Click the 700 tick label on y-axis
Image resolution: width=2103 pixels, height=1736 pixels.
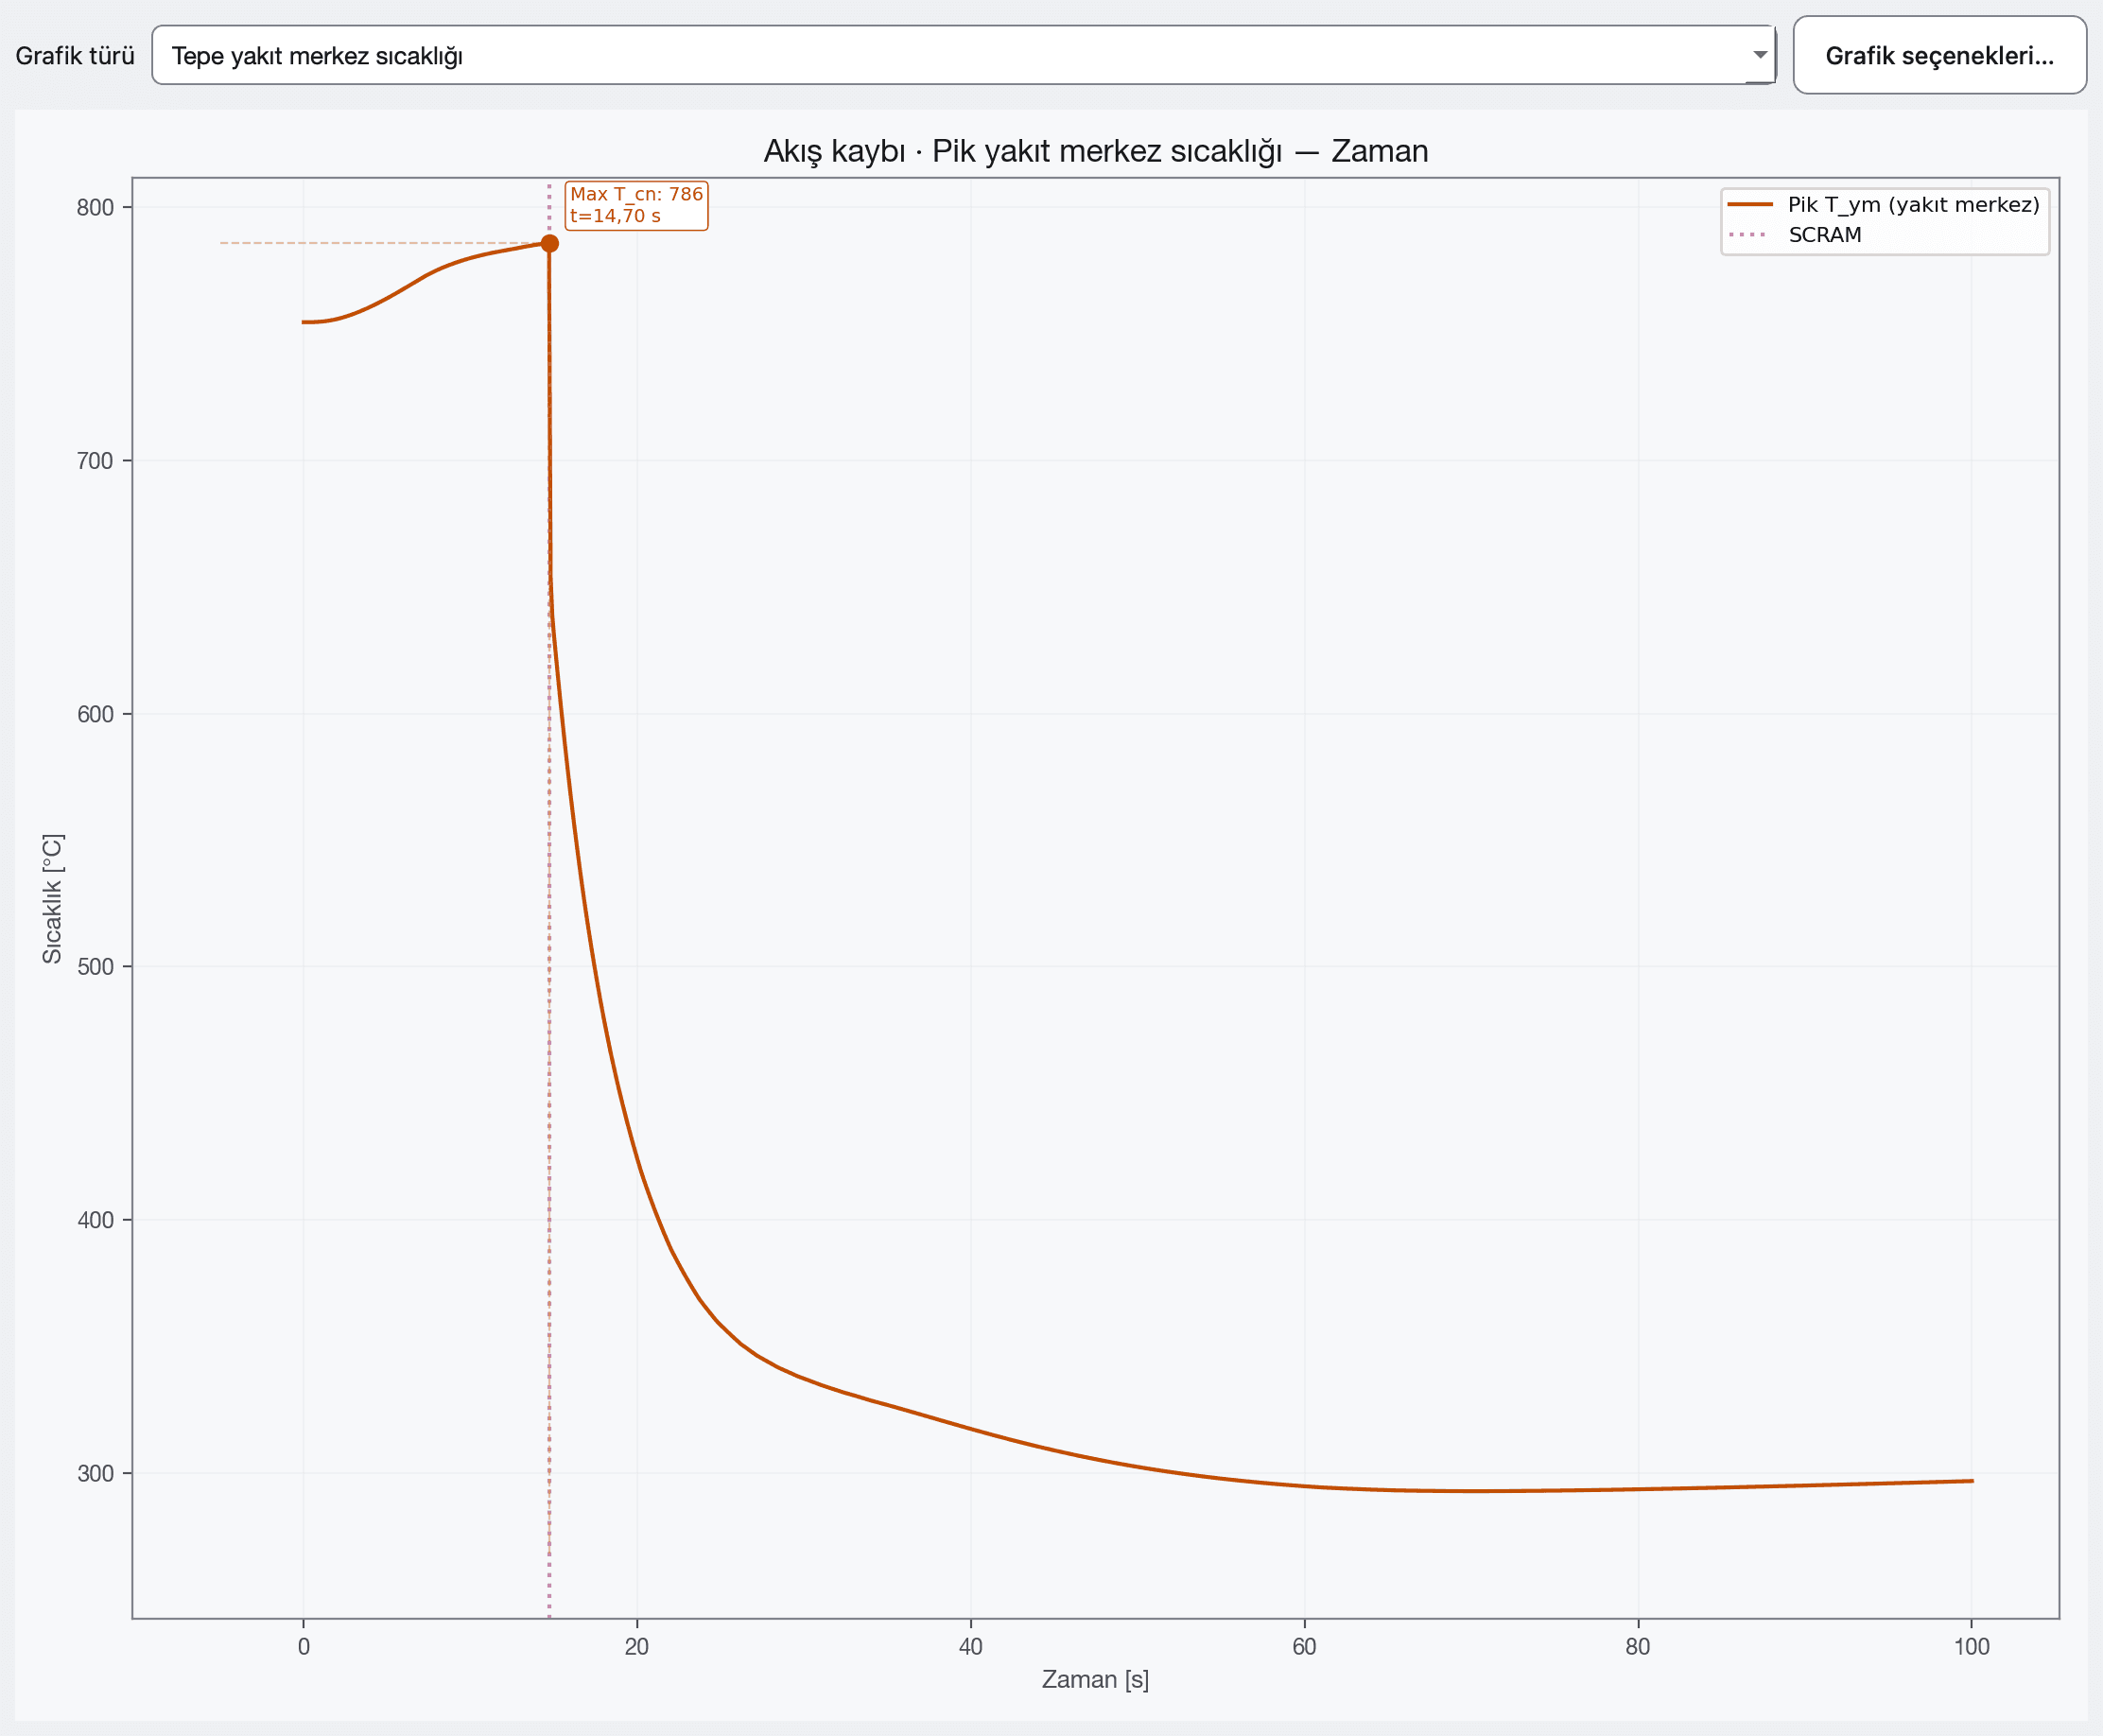(95, 461)
